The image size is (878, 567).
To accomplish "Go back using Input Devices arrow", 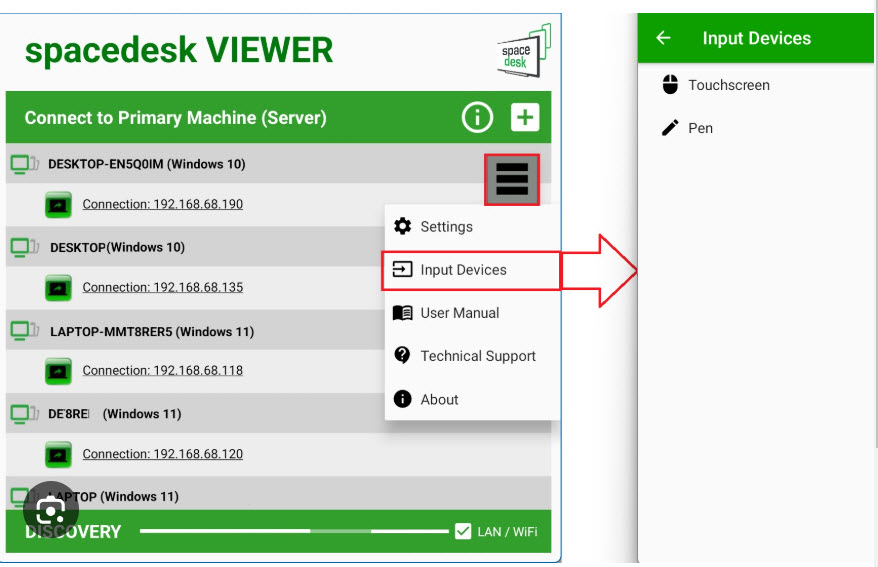I will pyautogui.click(x=664, y=38).
